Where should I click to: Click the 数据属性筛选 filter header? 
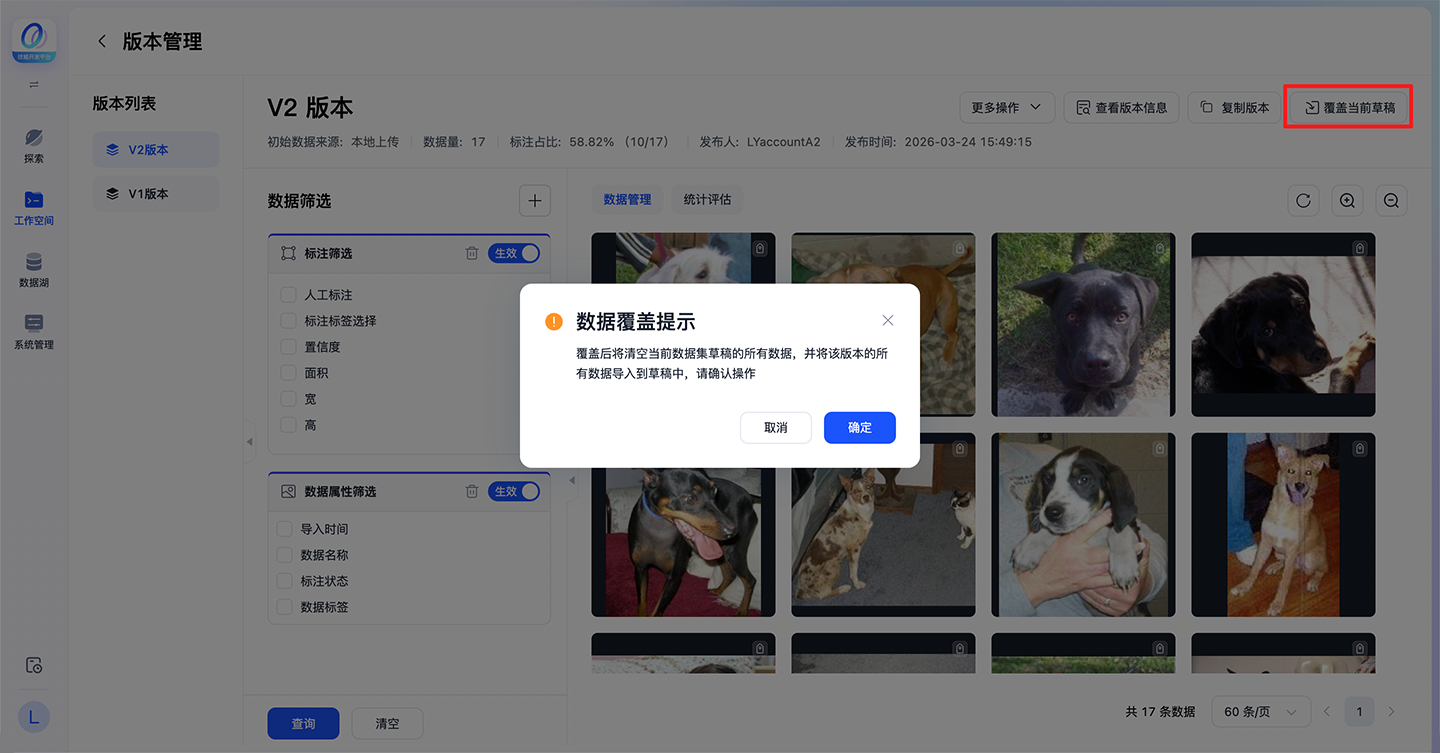coord(409,492)
